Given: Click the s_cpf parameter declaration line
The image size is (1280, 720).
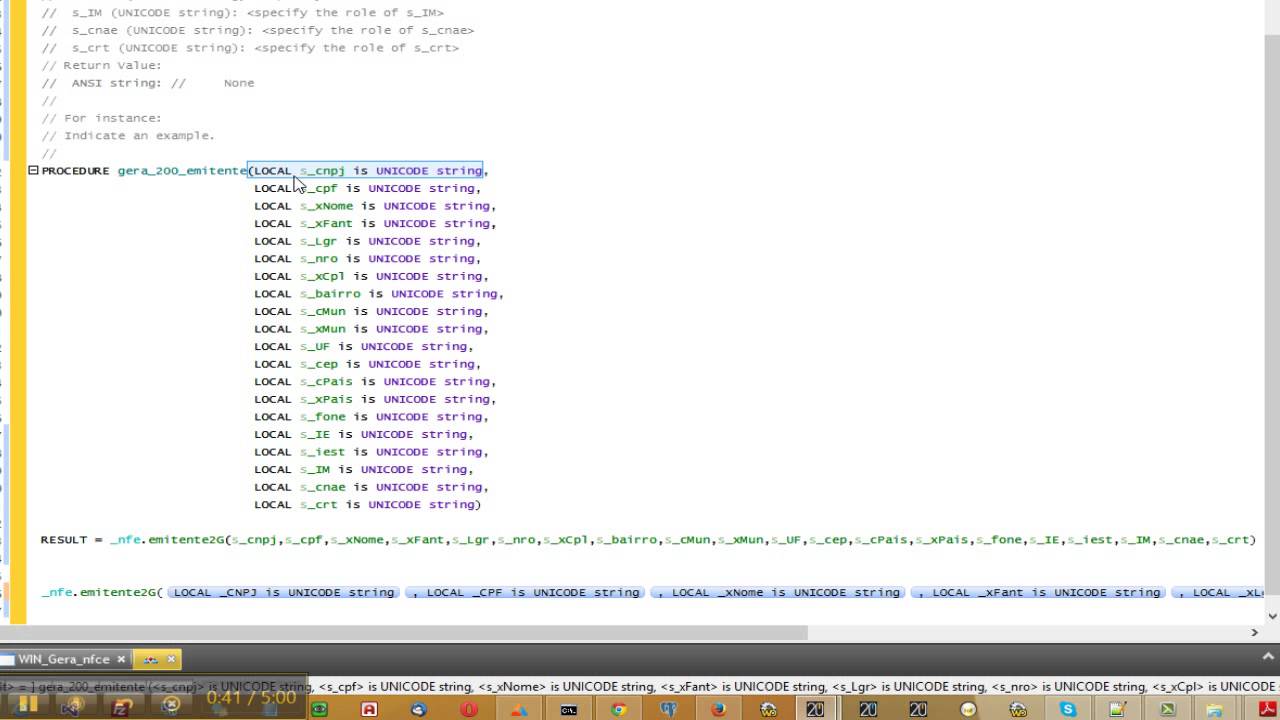Looking at the screenshot, I should point(368,188).
